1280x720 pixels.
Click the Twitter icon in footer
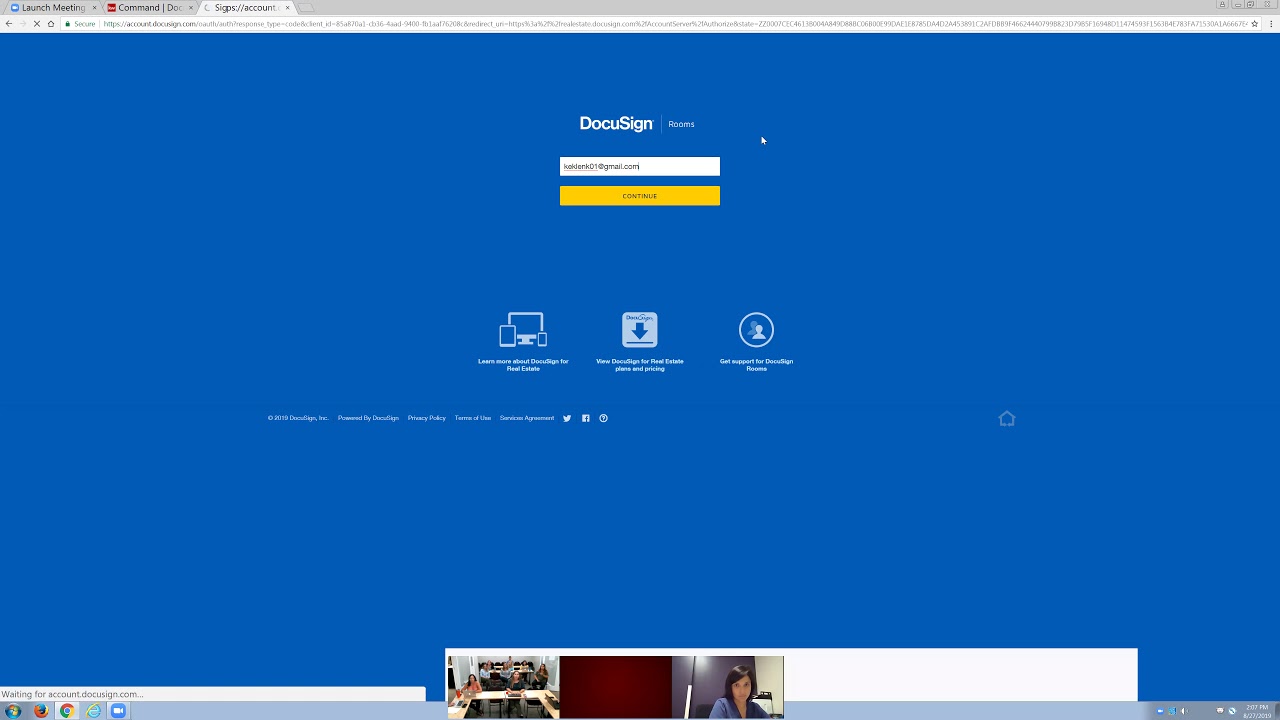[x=567, y=418]
